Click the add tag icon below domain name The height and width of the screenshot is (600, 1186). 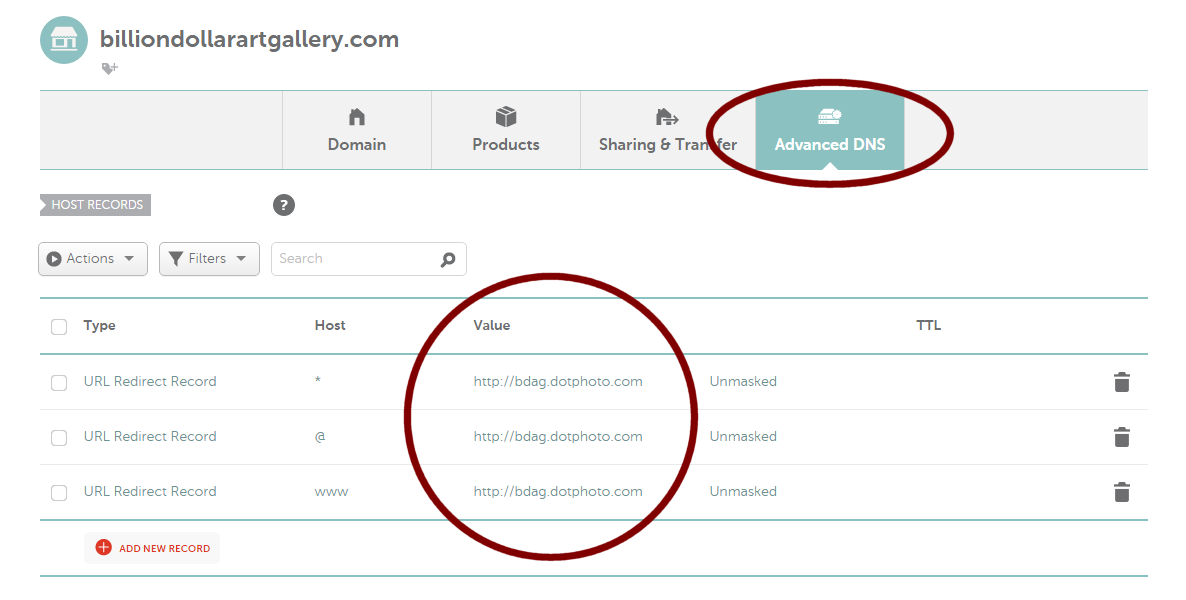tap(110, 69)
